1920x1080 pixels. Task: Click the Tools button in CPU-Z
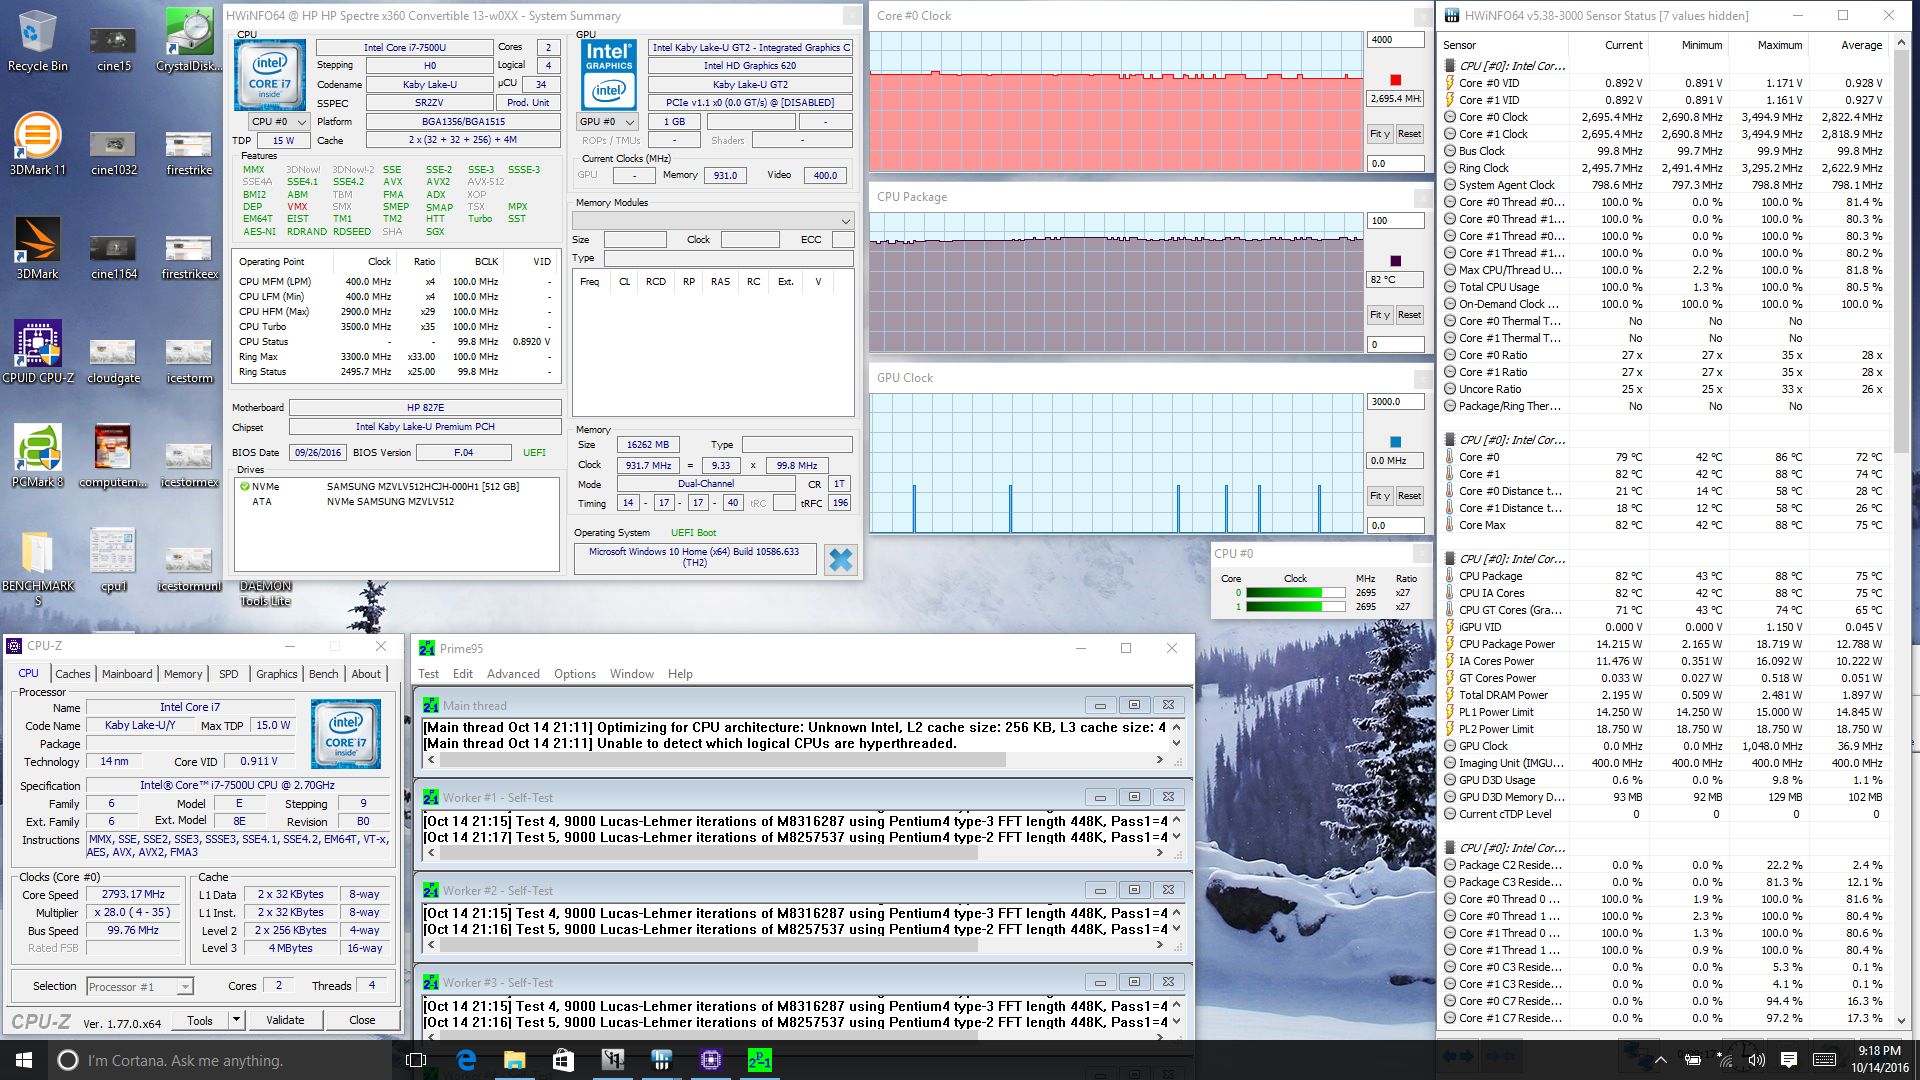(200, 1020)
